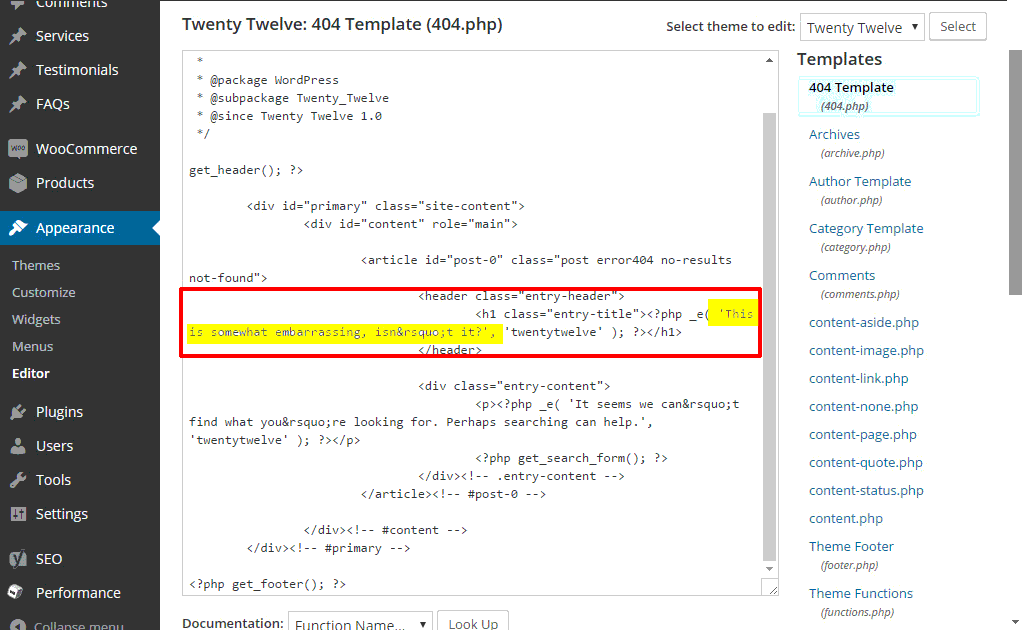Click the get_search_form code line
The width and height of the screenshot is (1024, 630).
(x=571, y=458)
